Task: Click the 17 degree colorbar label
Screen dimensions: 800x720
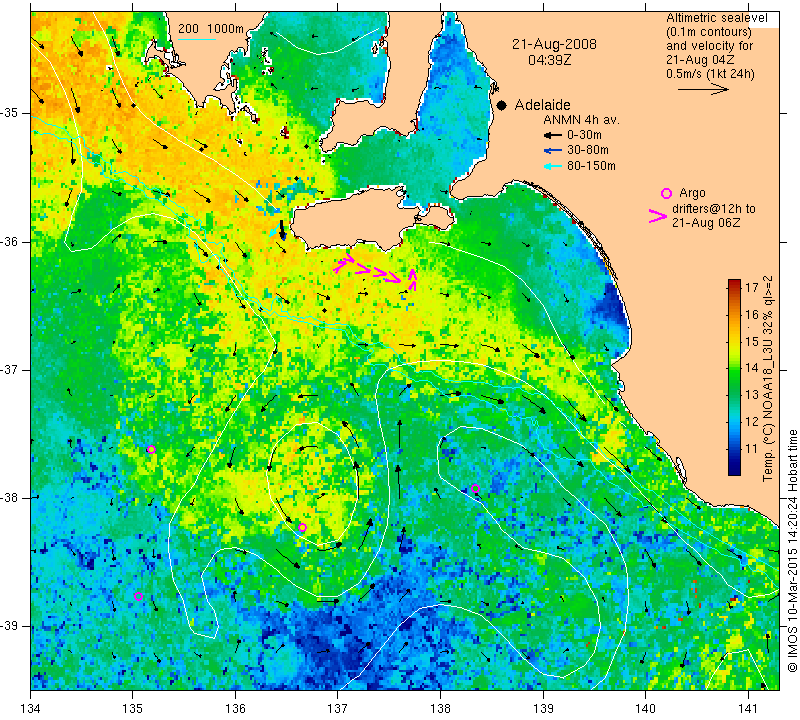Action: point(752,287)
